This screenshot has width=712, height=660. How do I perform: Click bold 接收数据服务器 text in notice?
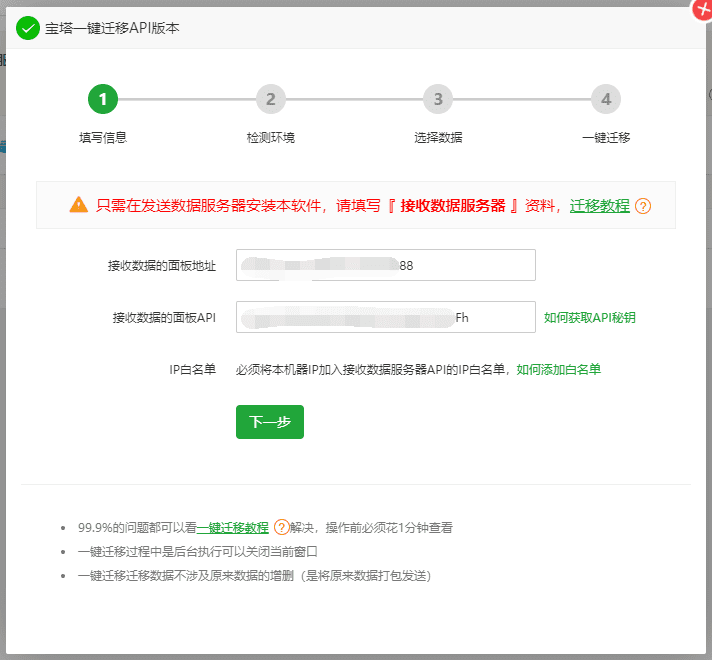tap(453, 206)
